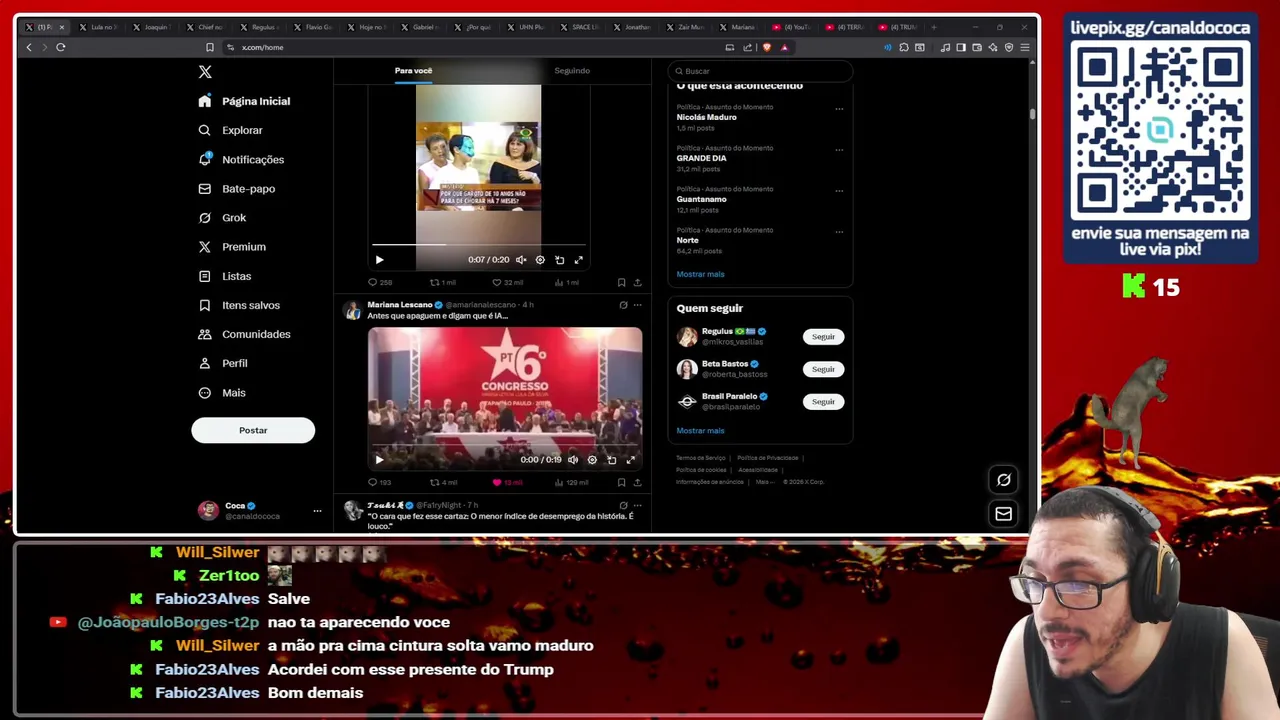This screenshot has height=720, width=1280.
Task: Open GRANDE DIA trending topic
Action: click(701, 158)
